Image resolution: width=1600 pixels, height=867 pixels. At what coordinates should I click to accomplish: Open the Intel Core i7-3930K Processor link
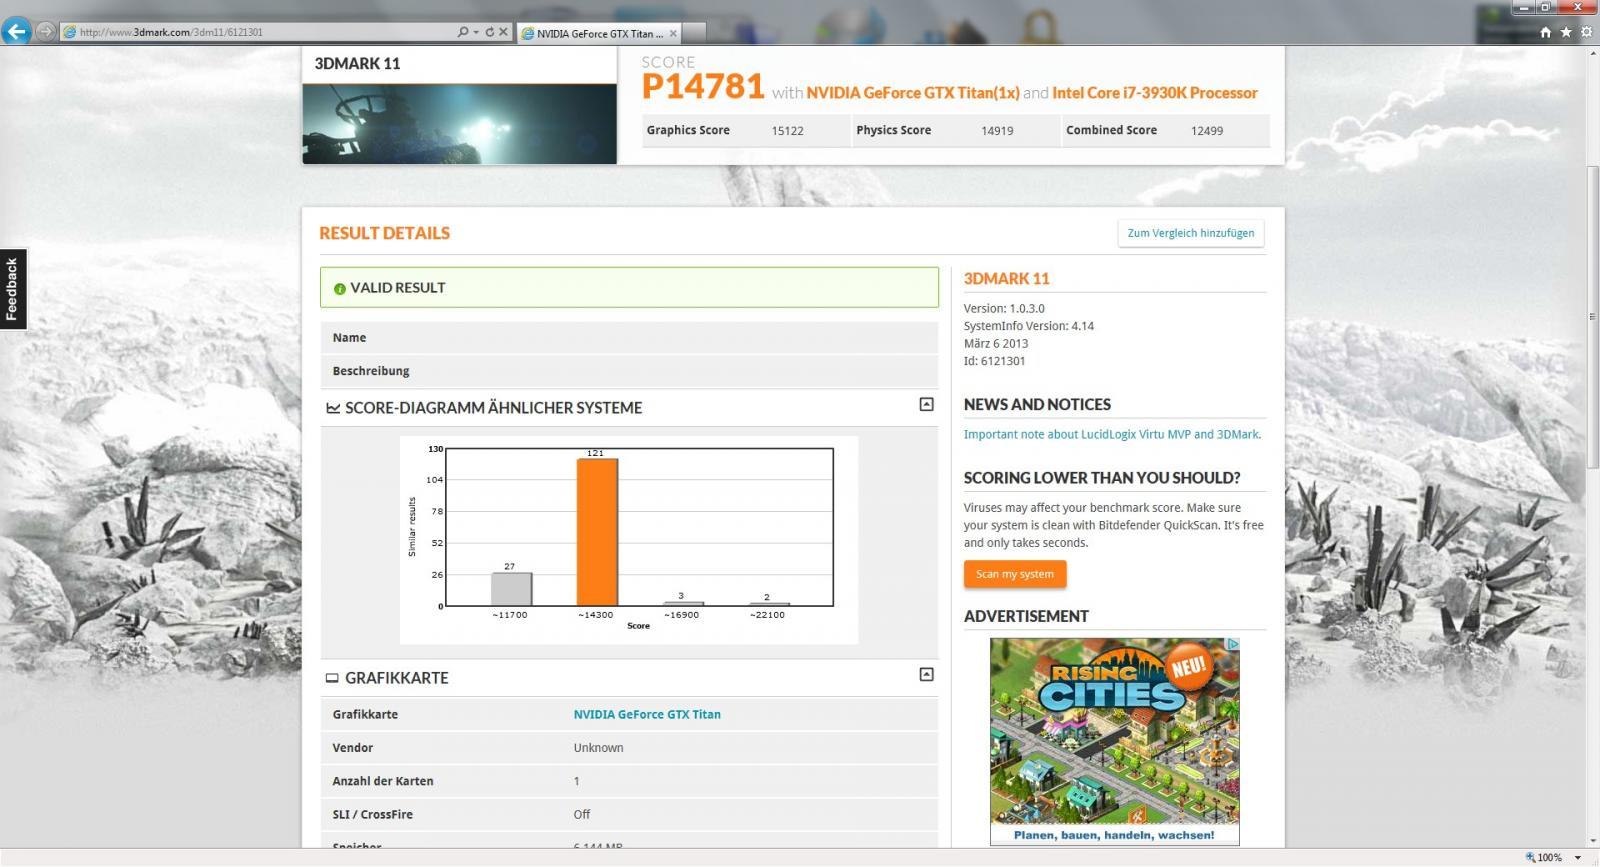coord(1155,93)
